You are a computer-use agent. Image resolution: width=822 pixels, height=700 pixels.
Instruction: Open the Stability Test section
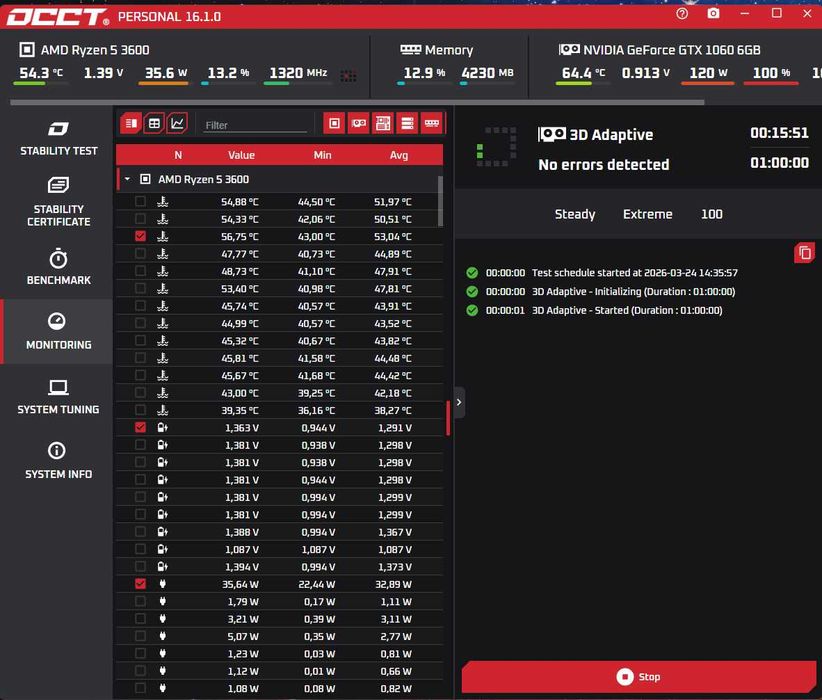(x=58, y=138)
